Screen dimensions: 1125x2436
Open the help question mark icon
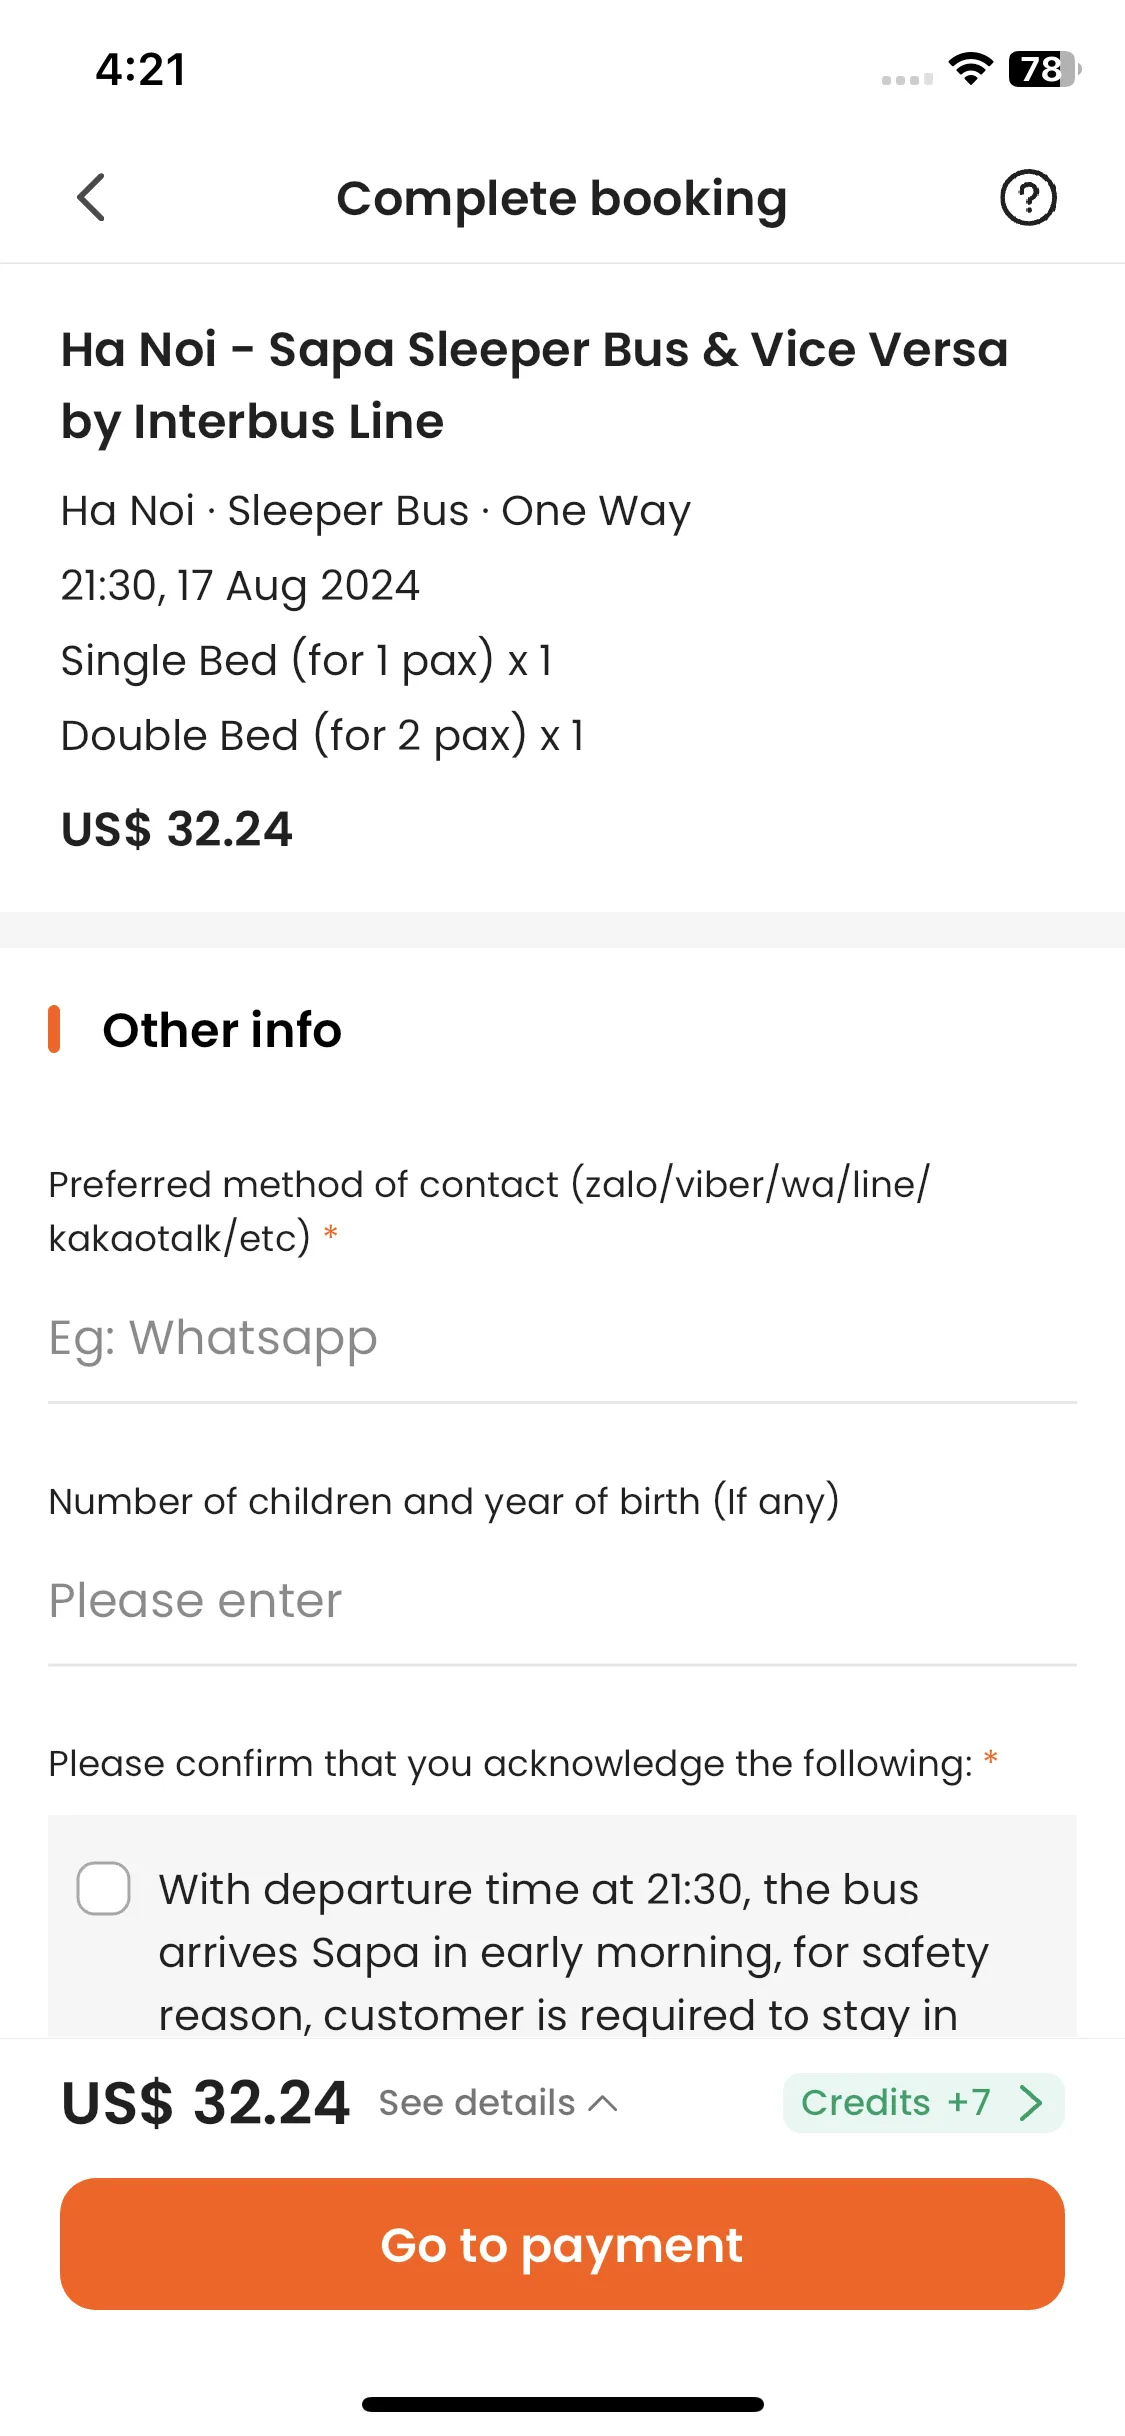click(x=1028, y=197)
